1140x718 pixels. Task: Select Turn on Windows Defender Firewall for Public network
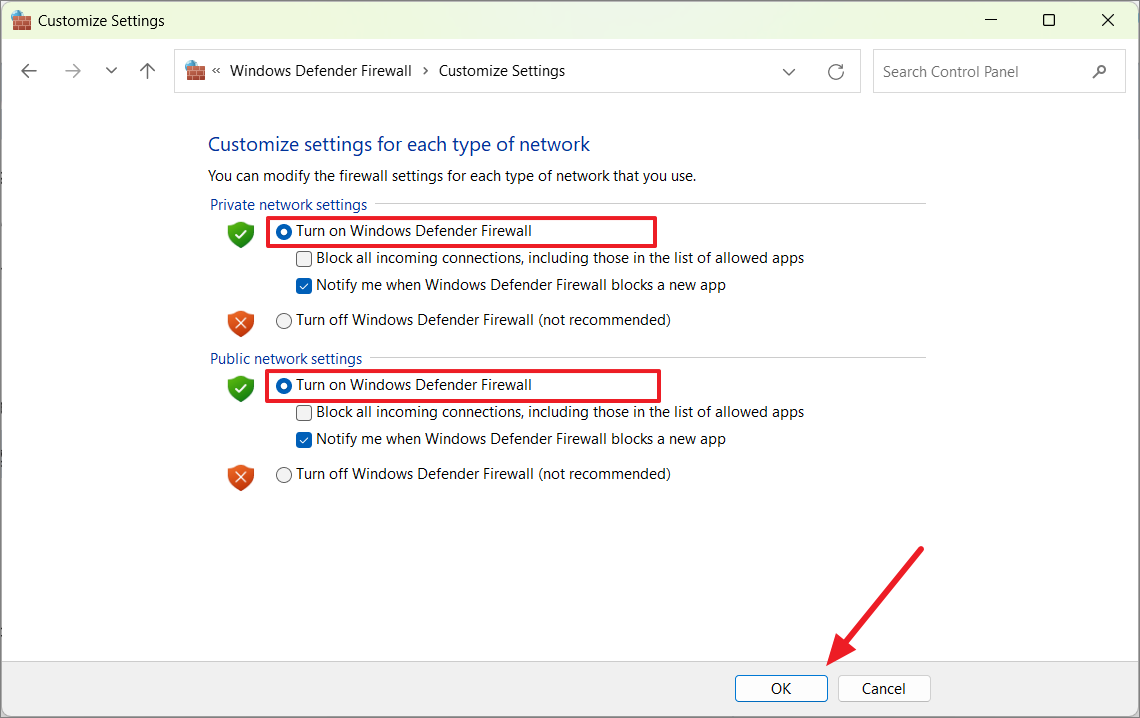283,386
